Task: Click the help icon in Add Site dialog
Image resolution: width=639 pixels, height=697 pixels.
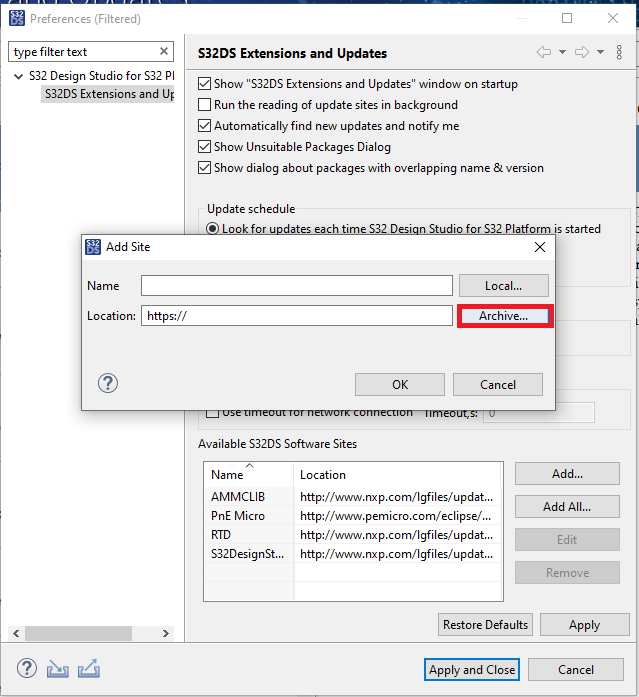Action: pyautogui.click(x=108, y=383)
